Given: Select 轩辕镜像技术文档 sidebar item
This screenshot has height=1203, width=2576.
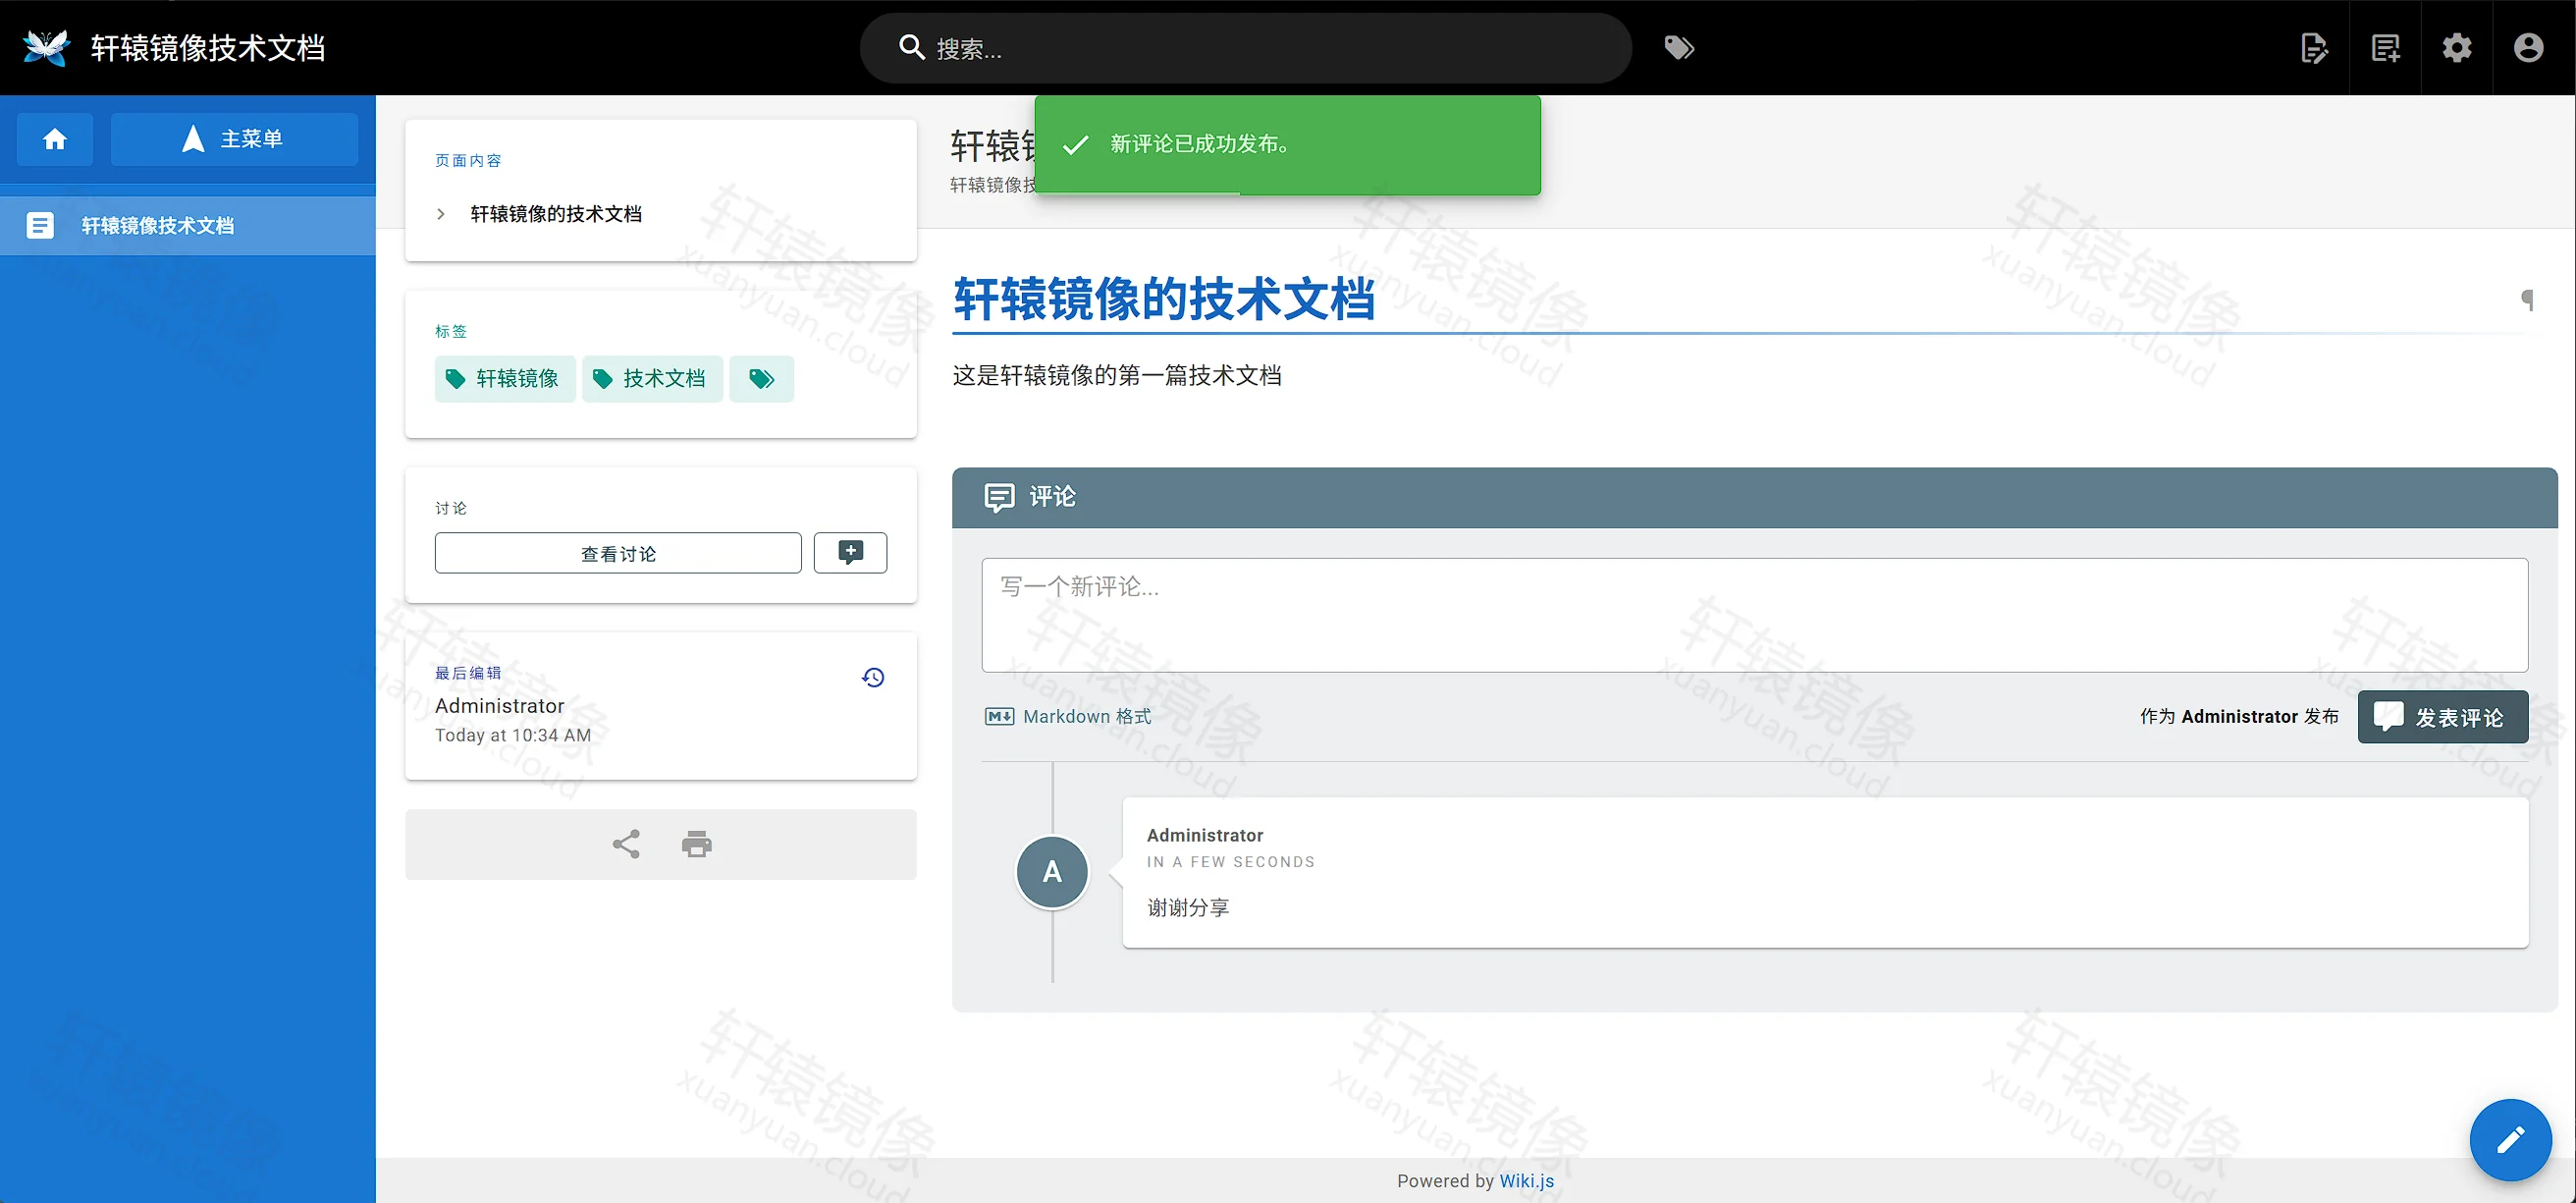Looking at the screenshot, I should point(188,226).
